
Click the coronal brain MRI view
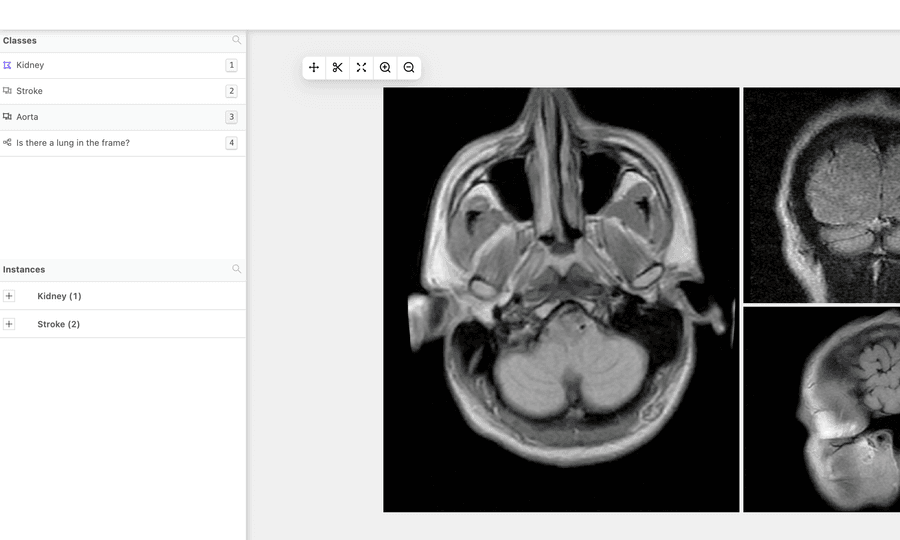[821, 195]
